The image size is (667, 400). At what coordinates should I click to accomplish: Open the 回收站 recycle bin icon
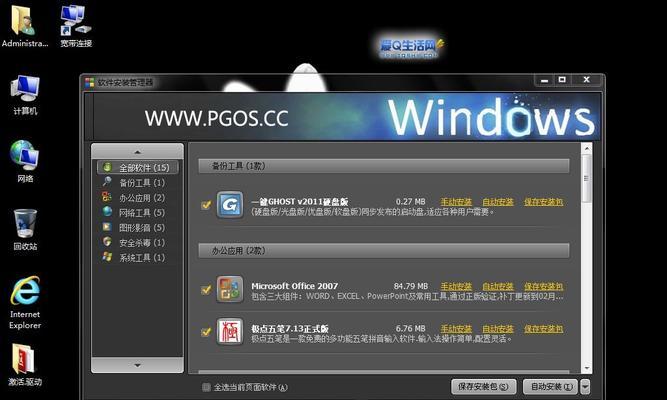25,223
